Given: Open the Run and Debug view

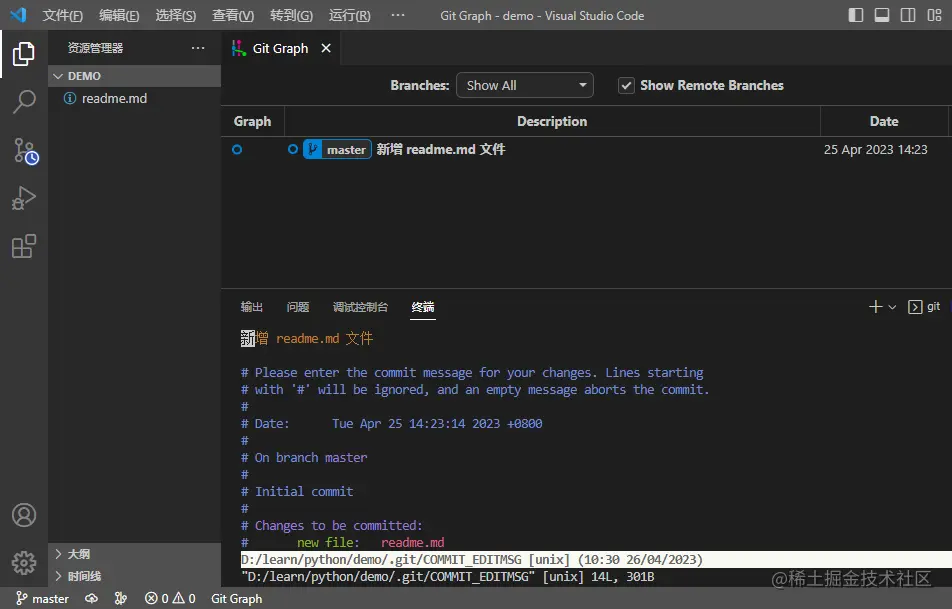Looking at the screenshot, I should 24,199.
